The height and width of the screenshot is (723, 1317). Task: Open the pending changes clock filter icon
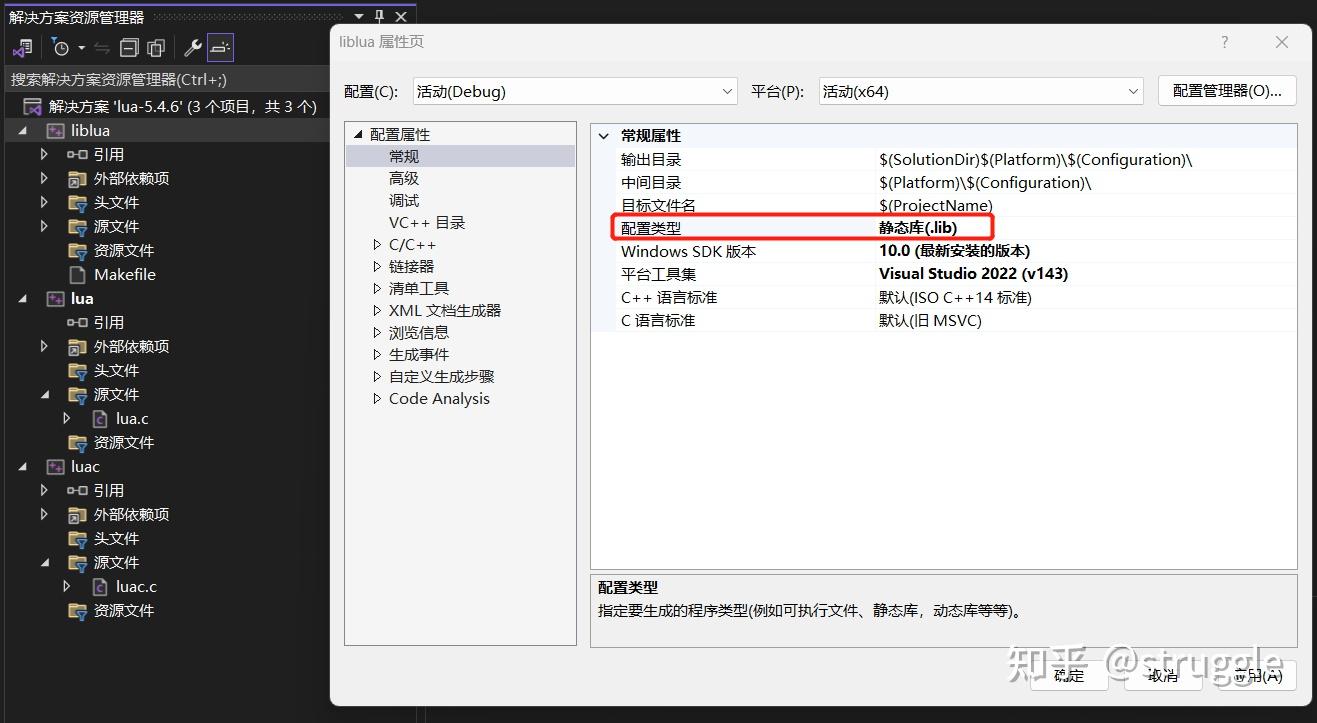pos(61,47)
